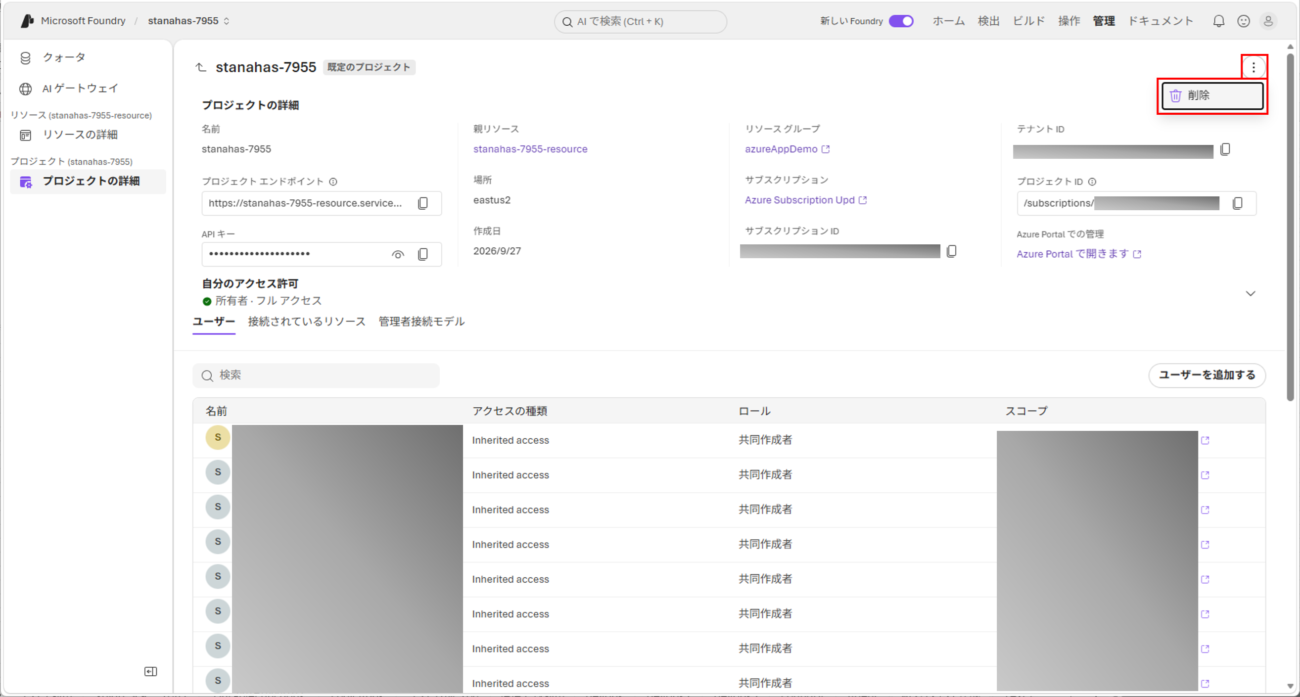Open the notifications bell
Viewport: 1300px width, 697px height.
pos(1218,21)
